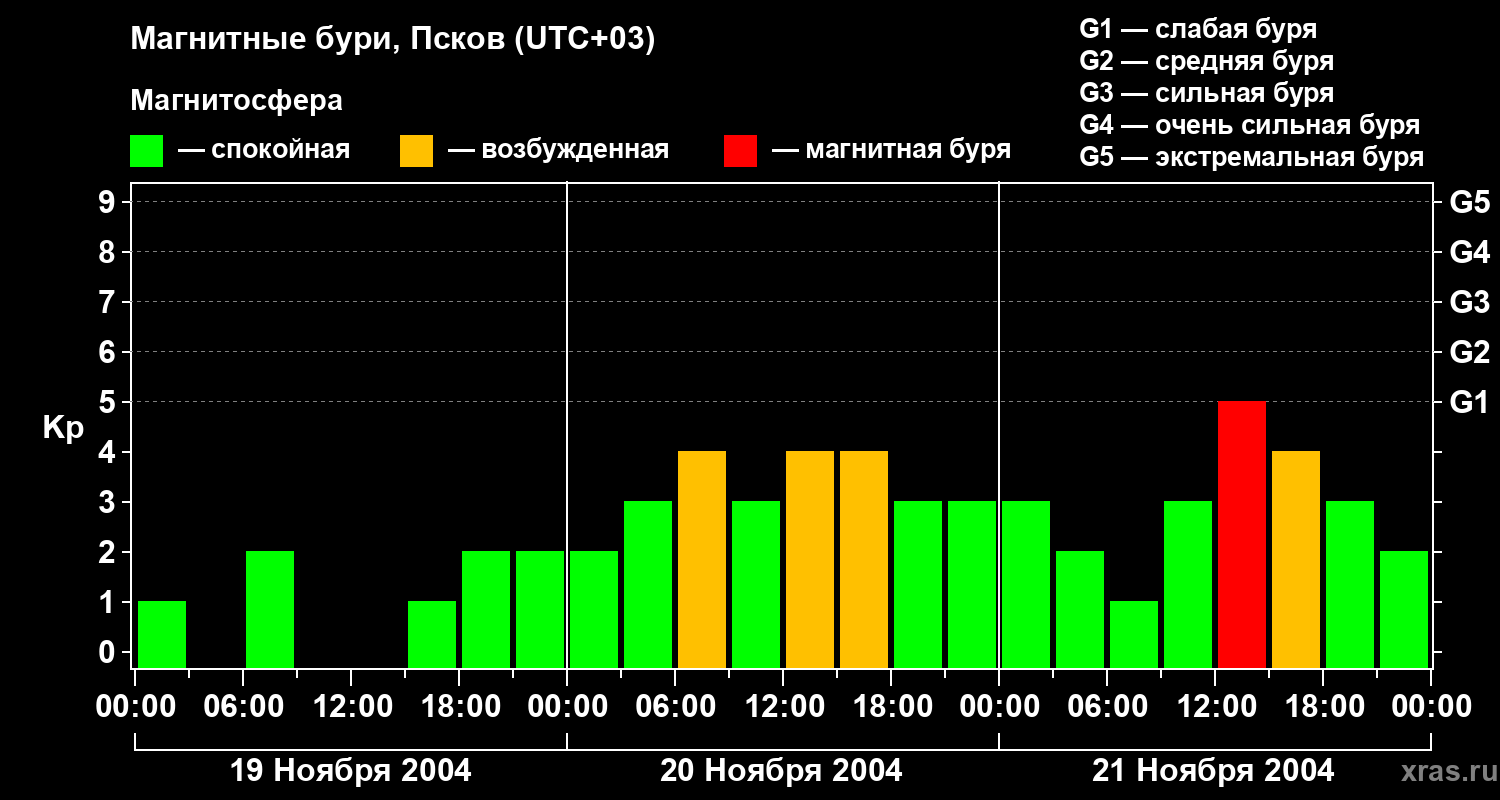Click the '18:00' time label for 20 November
The height and width of the screenshot is (800, 1500).
point(891,707)
